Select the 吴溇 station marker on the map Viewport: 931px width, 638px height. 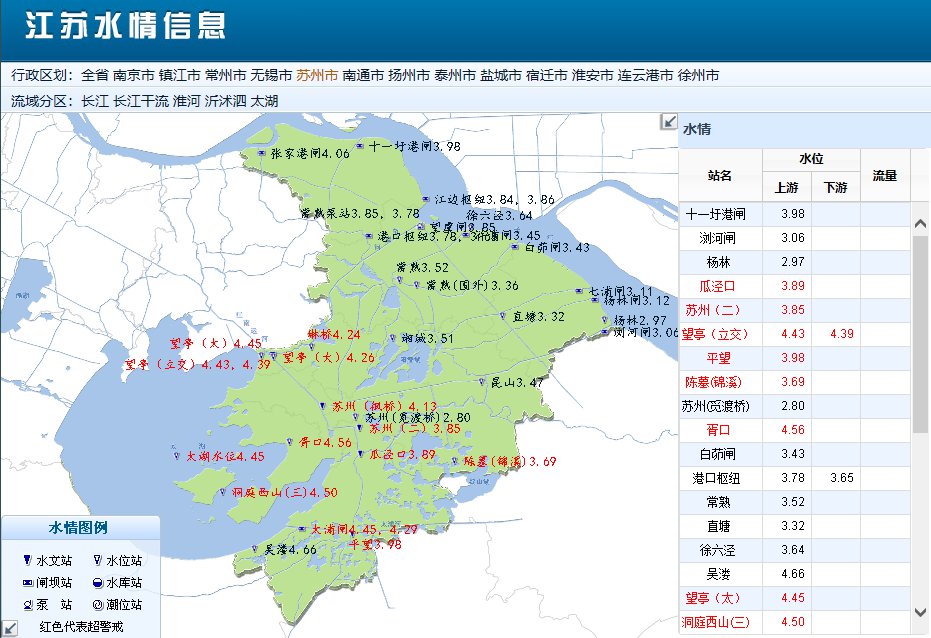(x=255, y=550)
